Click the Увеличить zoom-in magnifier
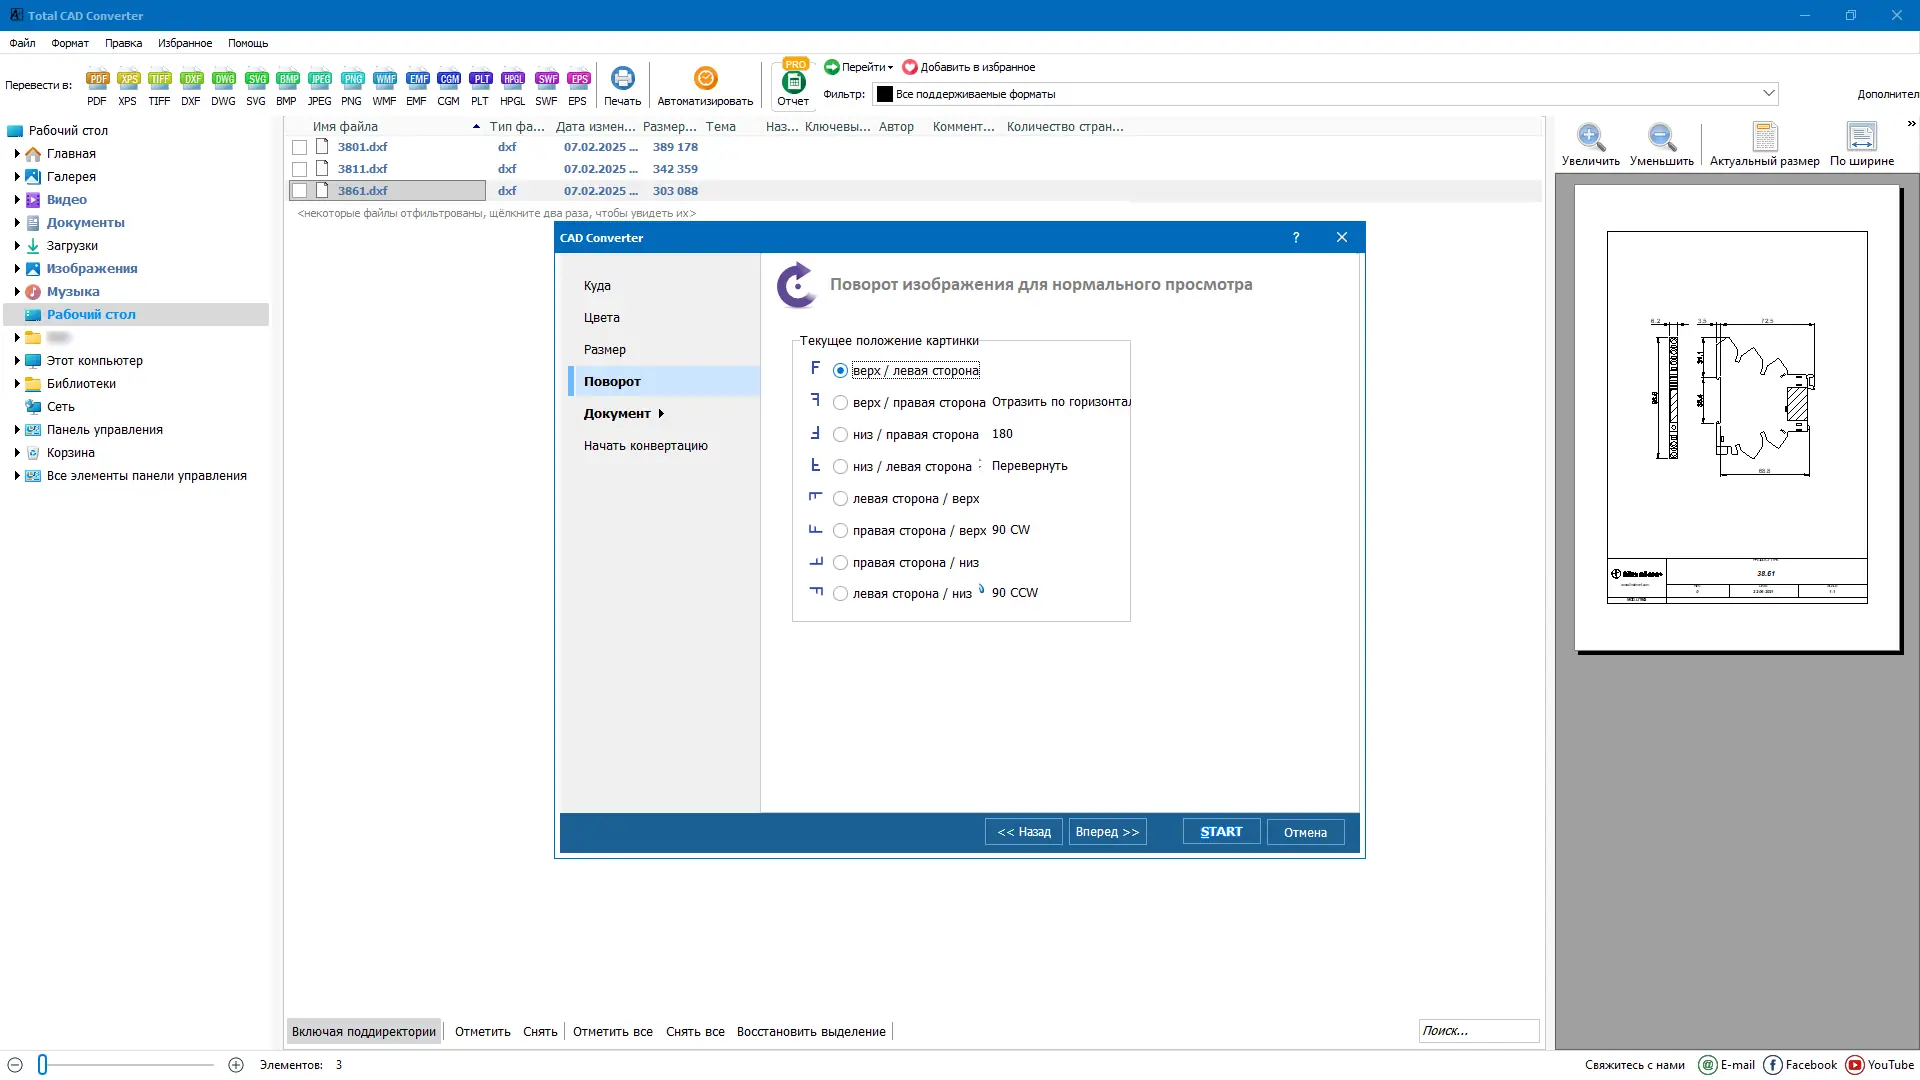Screen dimensions: 1920x1080 1590,137
